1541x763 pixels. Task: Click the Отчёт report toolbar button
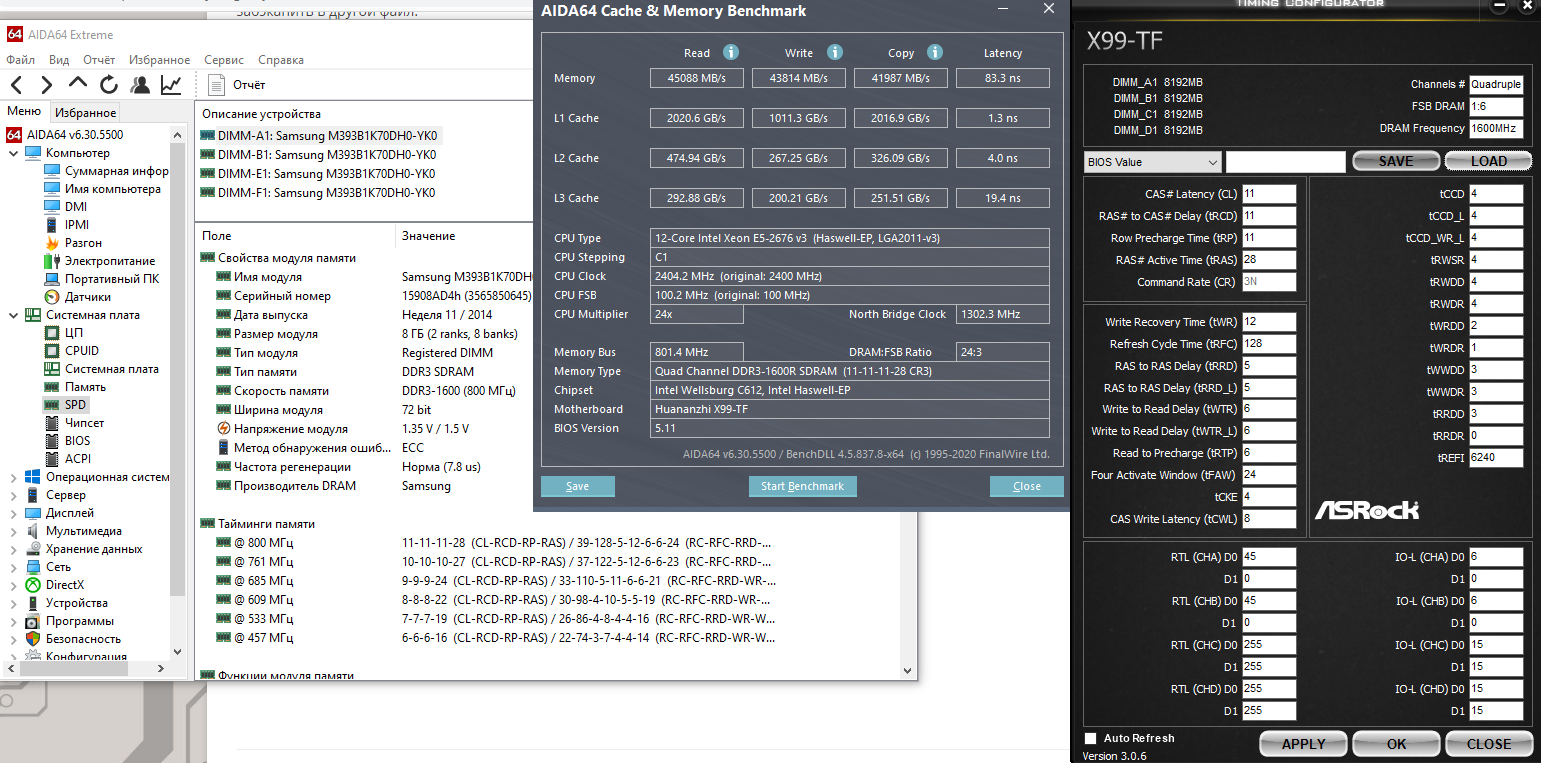pyautogui.click(x=236, y=85)
